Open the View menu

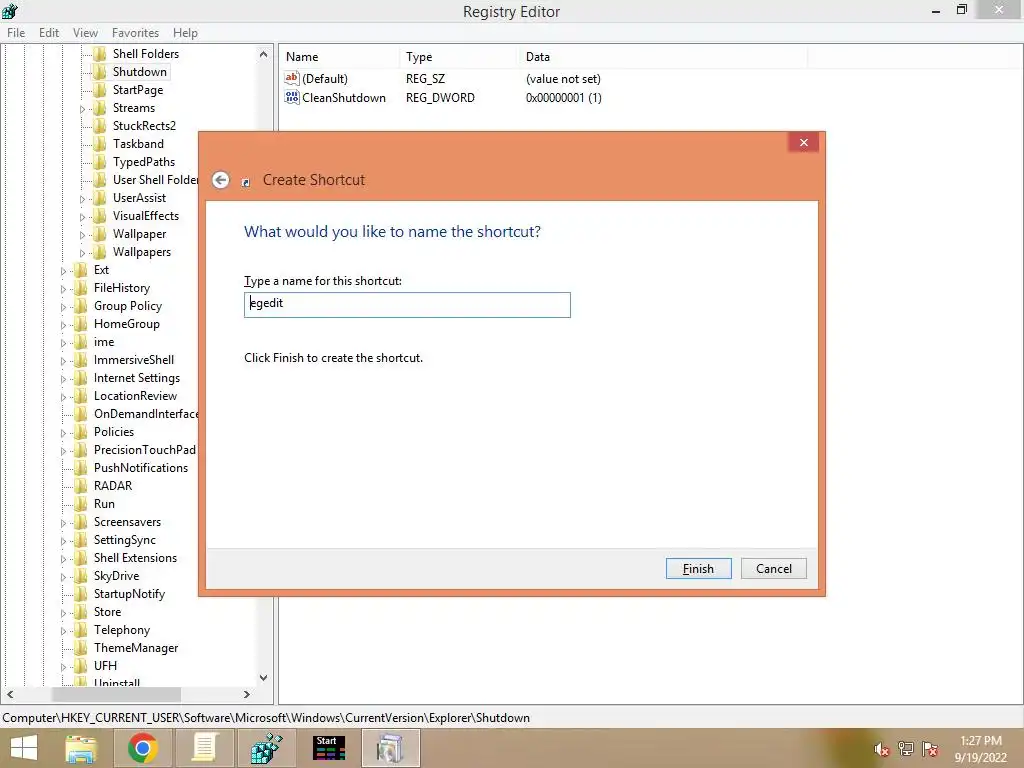tap(85, 33)
